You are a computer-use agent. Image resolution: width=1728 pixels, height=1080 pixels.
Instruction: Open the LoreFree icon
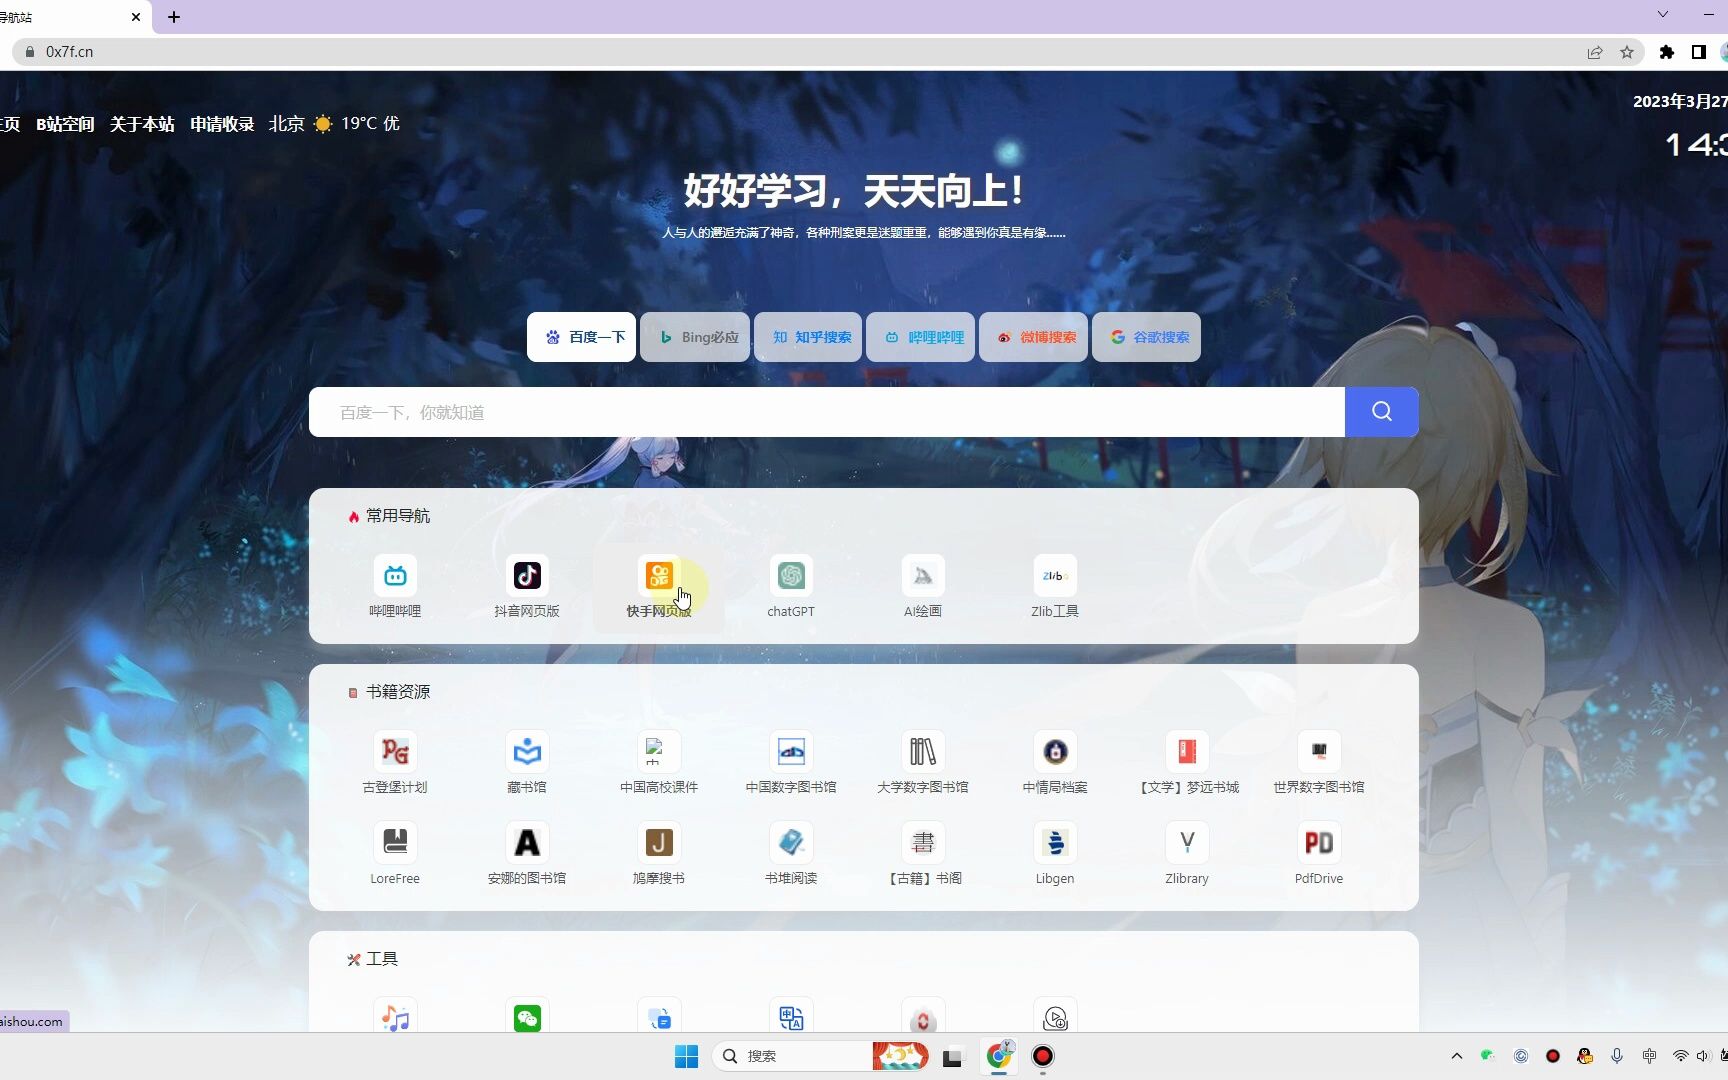click(395, 843)
